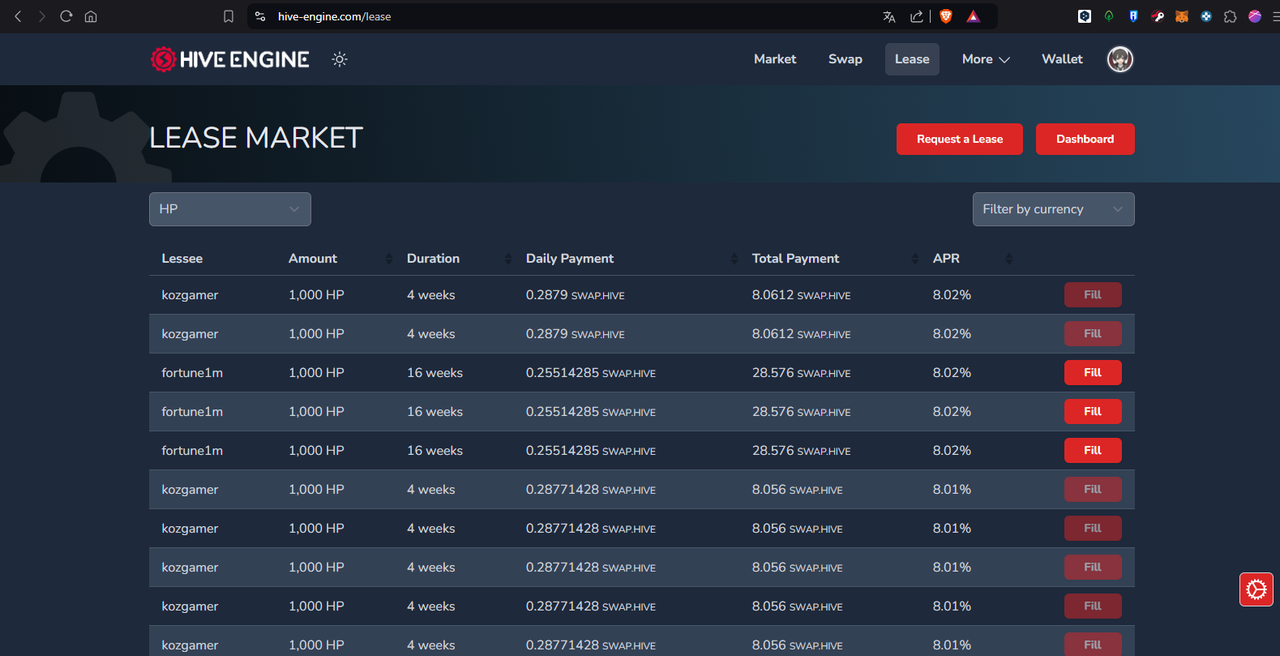The width and height of the screenshot is (1280, 656).
Task: Bookmark this page with the bookmark icon
Action: pyautogui.click(x=229, y=16)
